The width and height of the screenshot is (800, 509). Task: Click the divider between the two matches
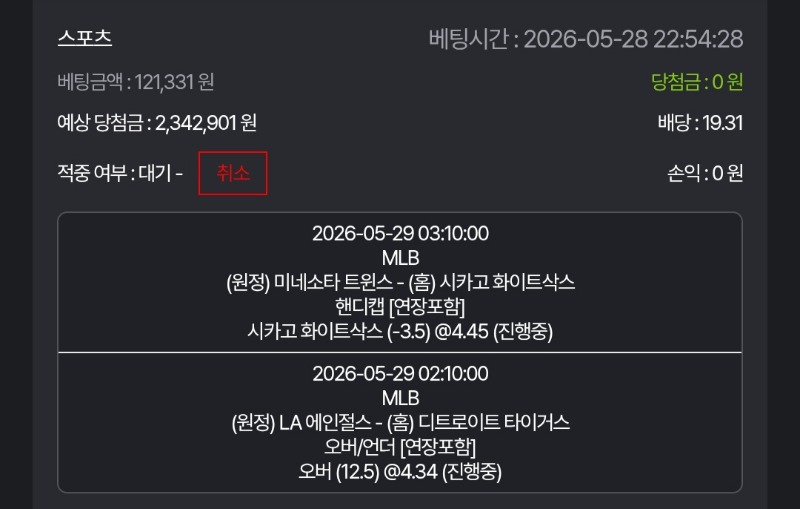click(401, 352)
